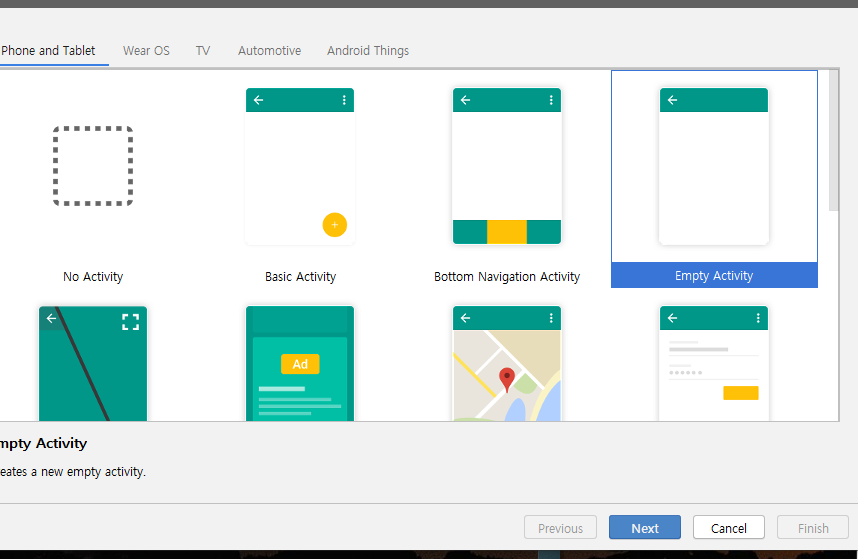Click the fullscreen expand icon in the Fullscreen template
This screenshot has height=559, width=858.
(x=130, y=322)
